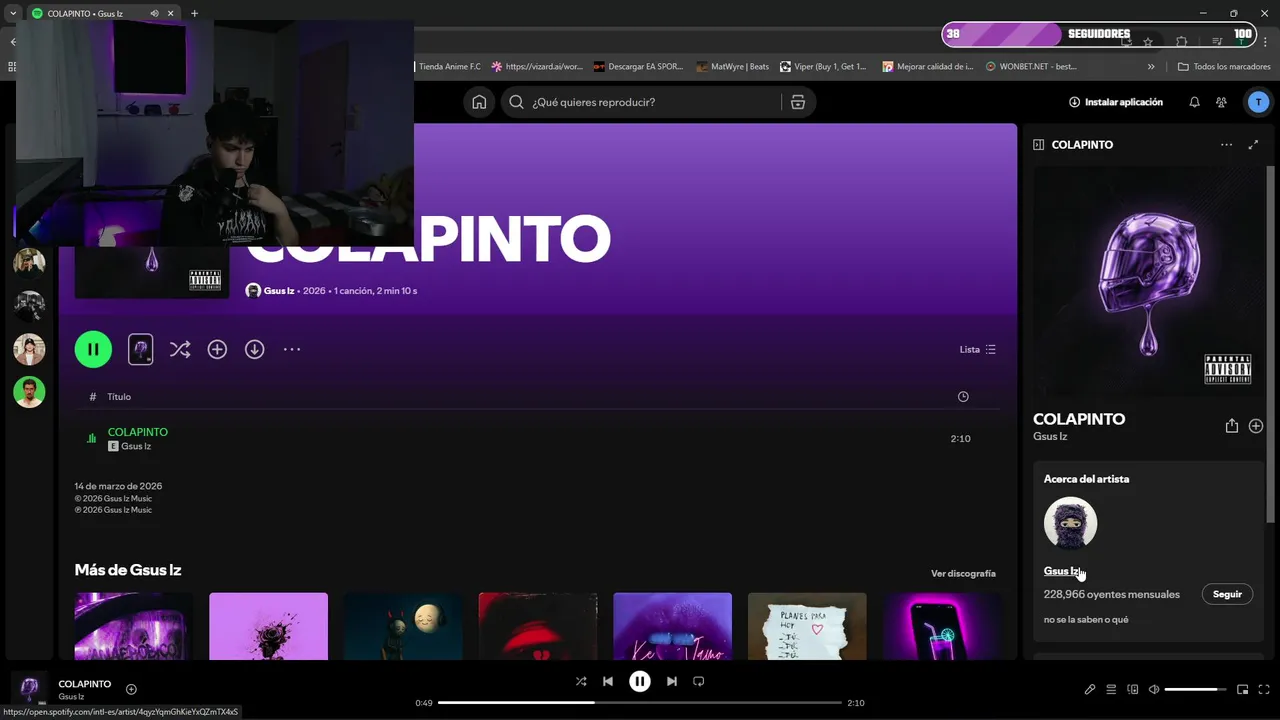Open the Gsus Iz link under track title
The height and width of the screenshot is (720, 1280).
(136, 446)
